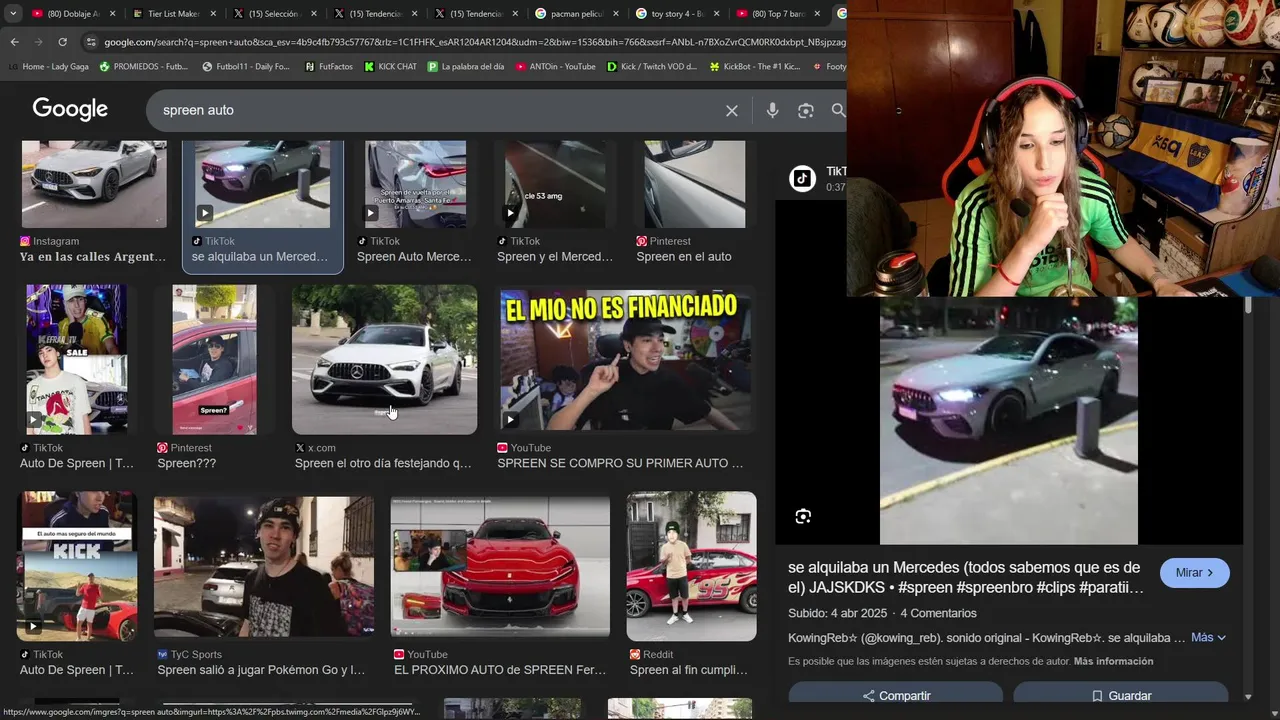
Task: Click title Spreen salió a jugar Pokémon Go
Action: coord(261,669)
